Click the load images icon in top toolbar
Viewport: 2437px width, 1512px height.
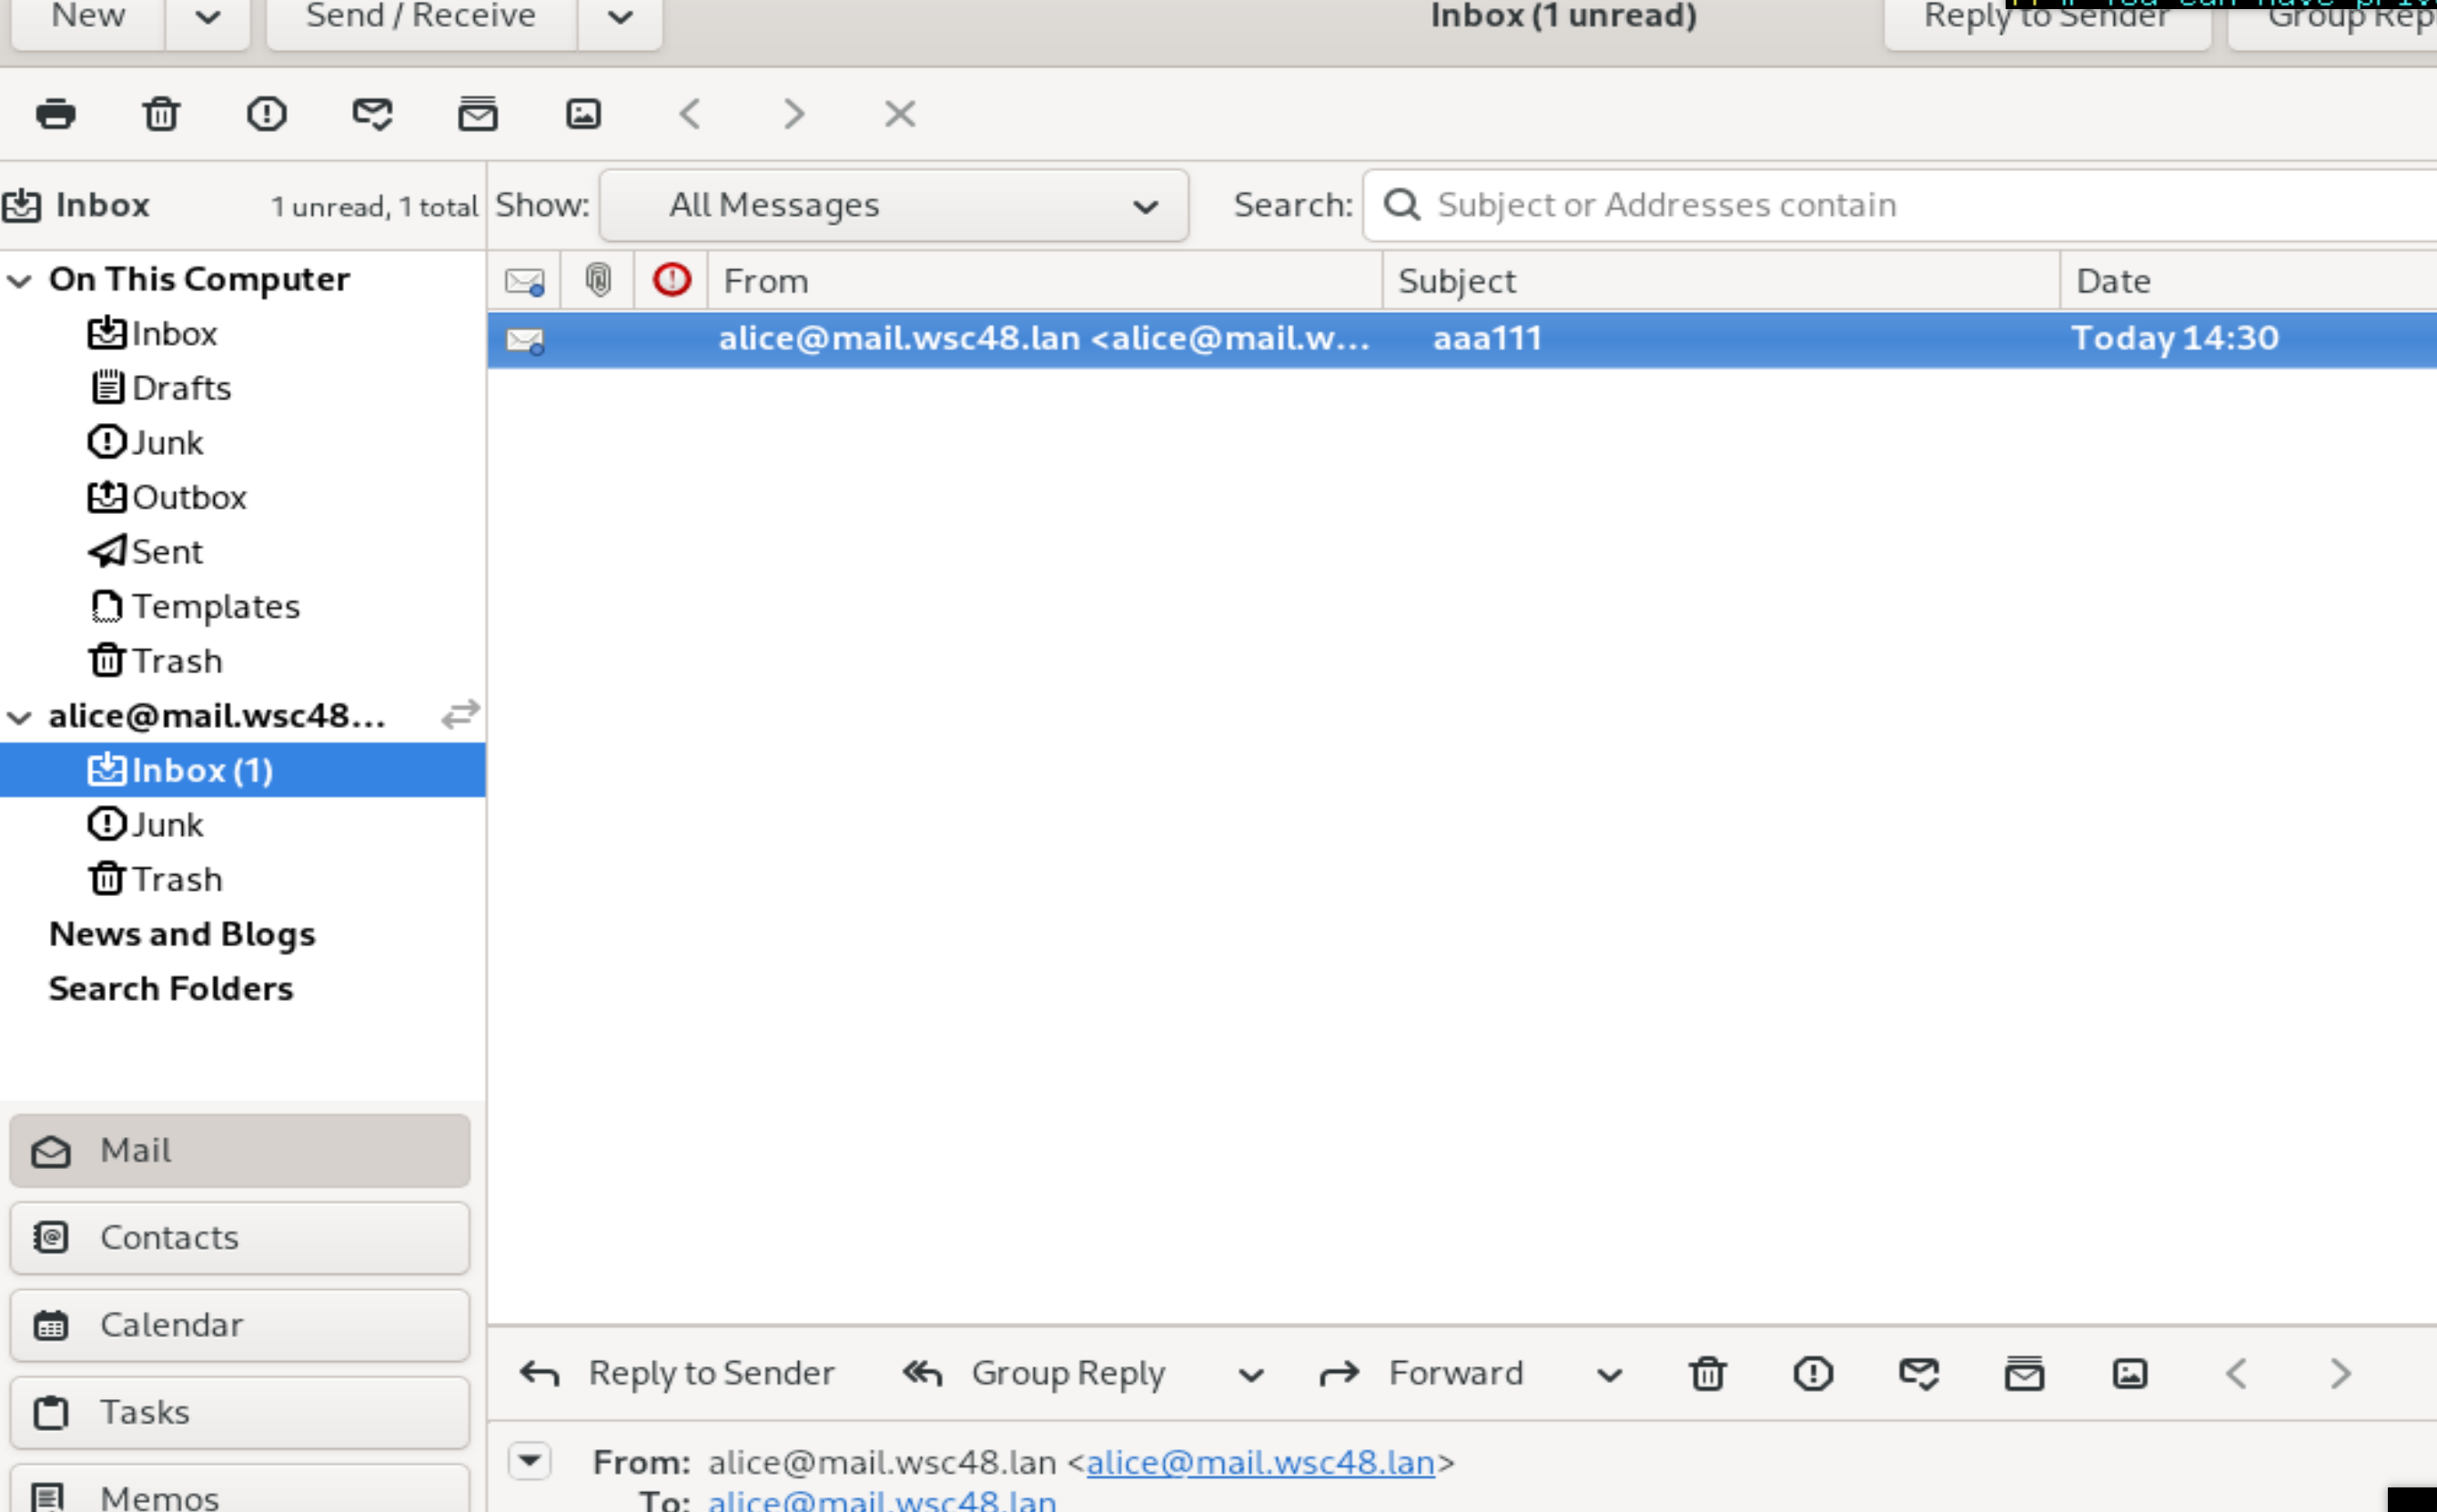coord(583,114)
